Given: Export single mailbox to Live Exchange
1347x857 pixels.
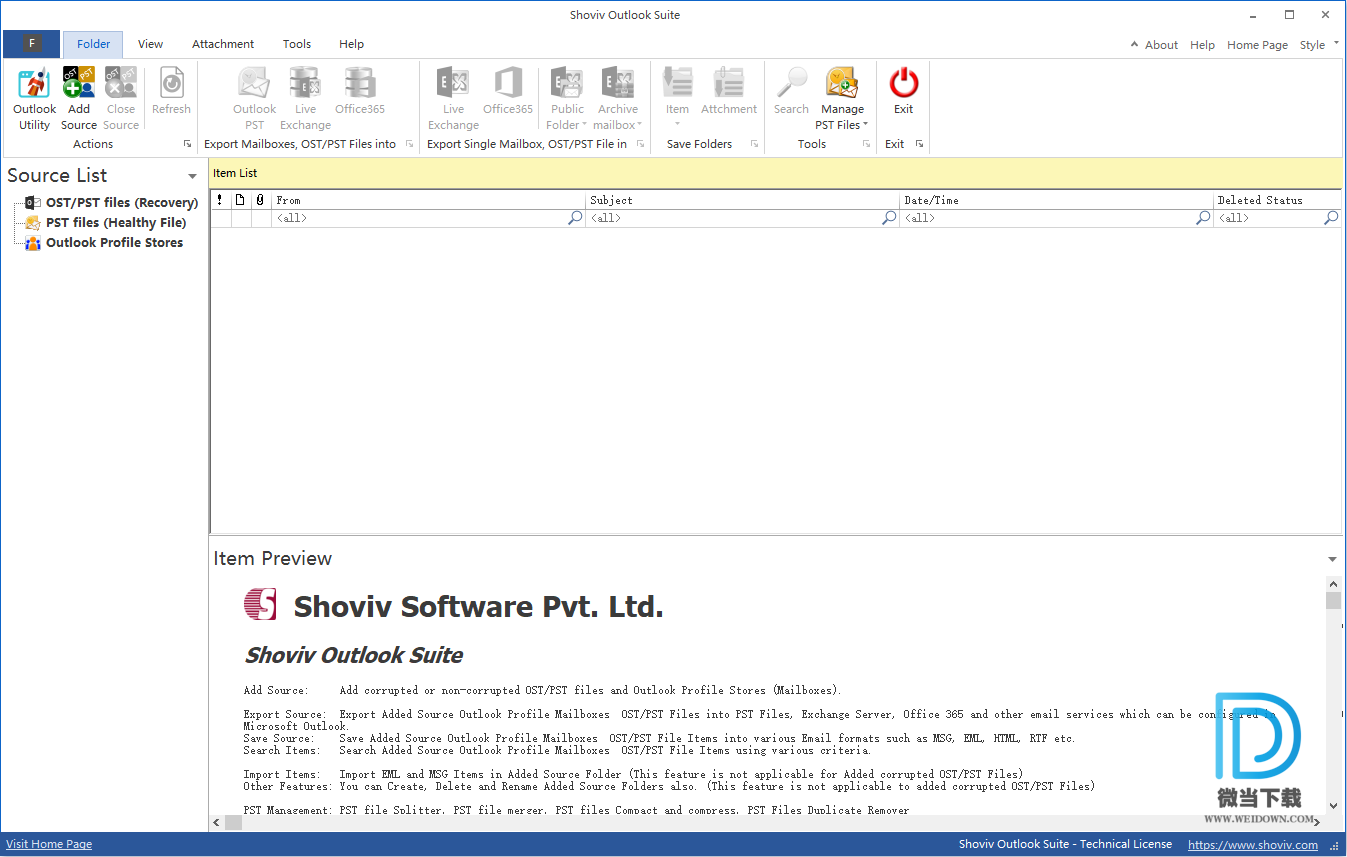Looking at the screenshot, I should click(453, 98).
